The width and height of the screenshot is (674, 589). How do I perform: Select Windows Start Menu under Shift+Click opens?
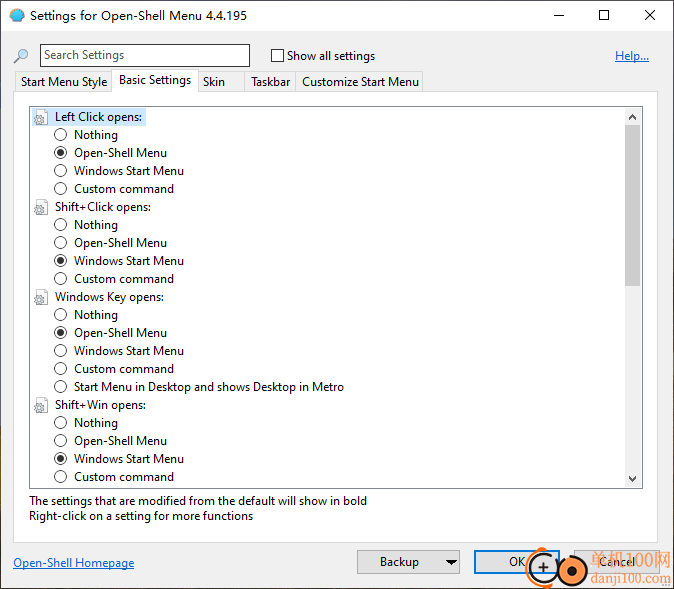coord(61,261)
